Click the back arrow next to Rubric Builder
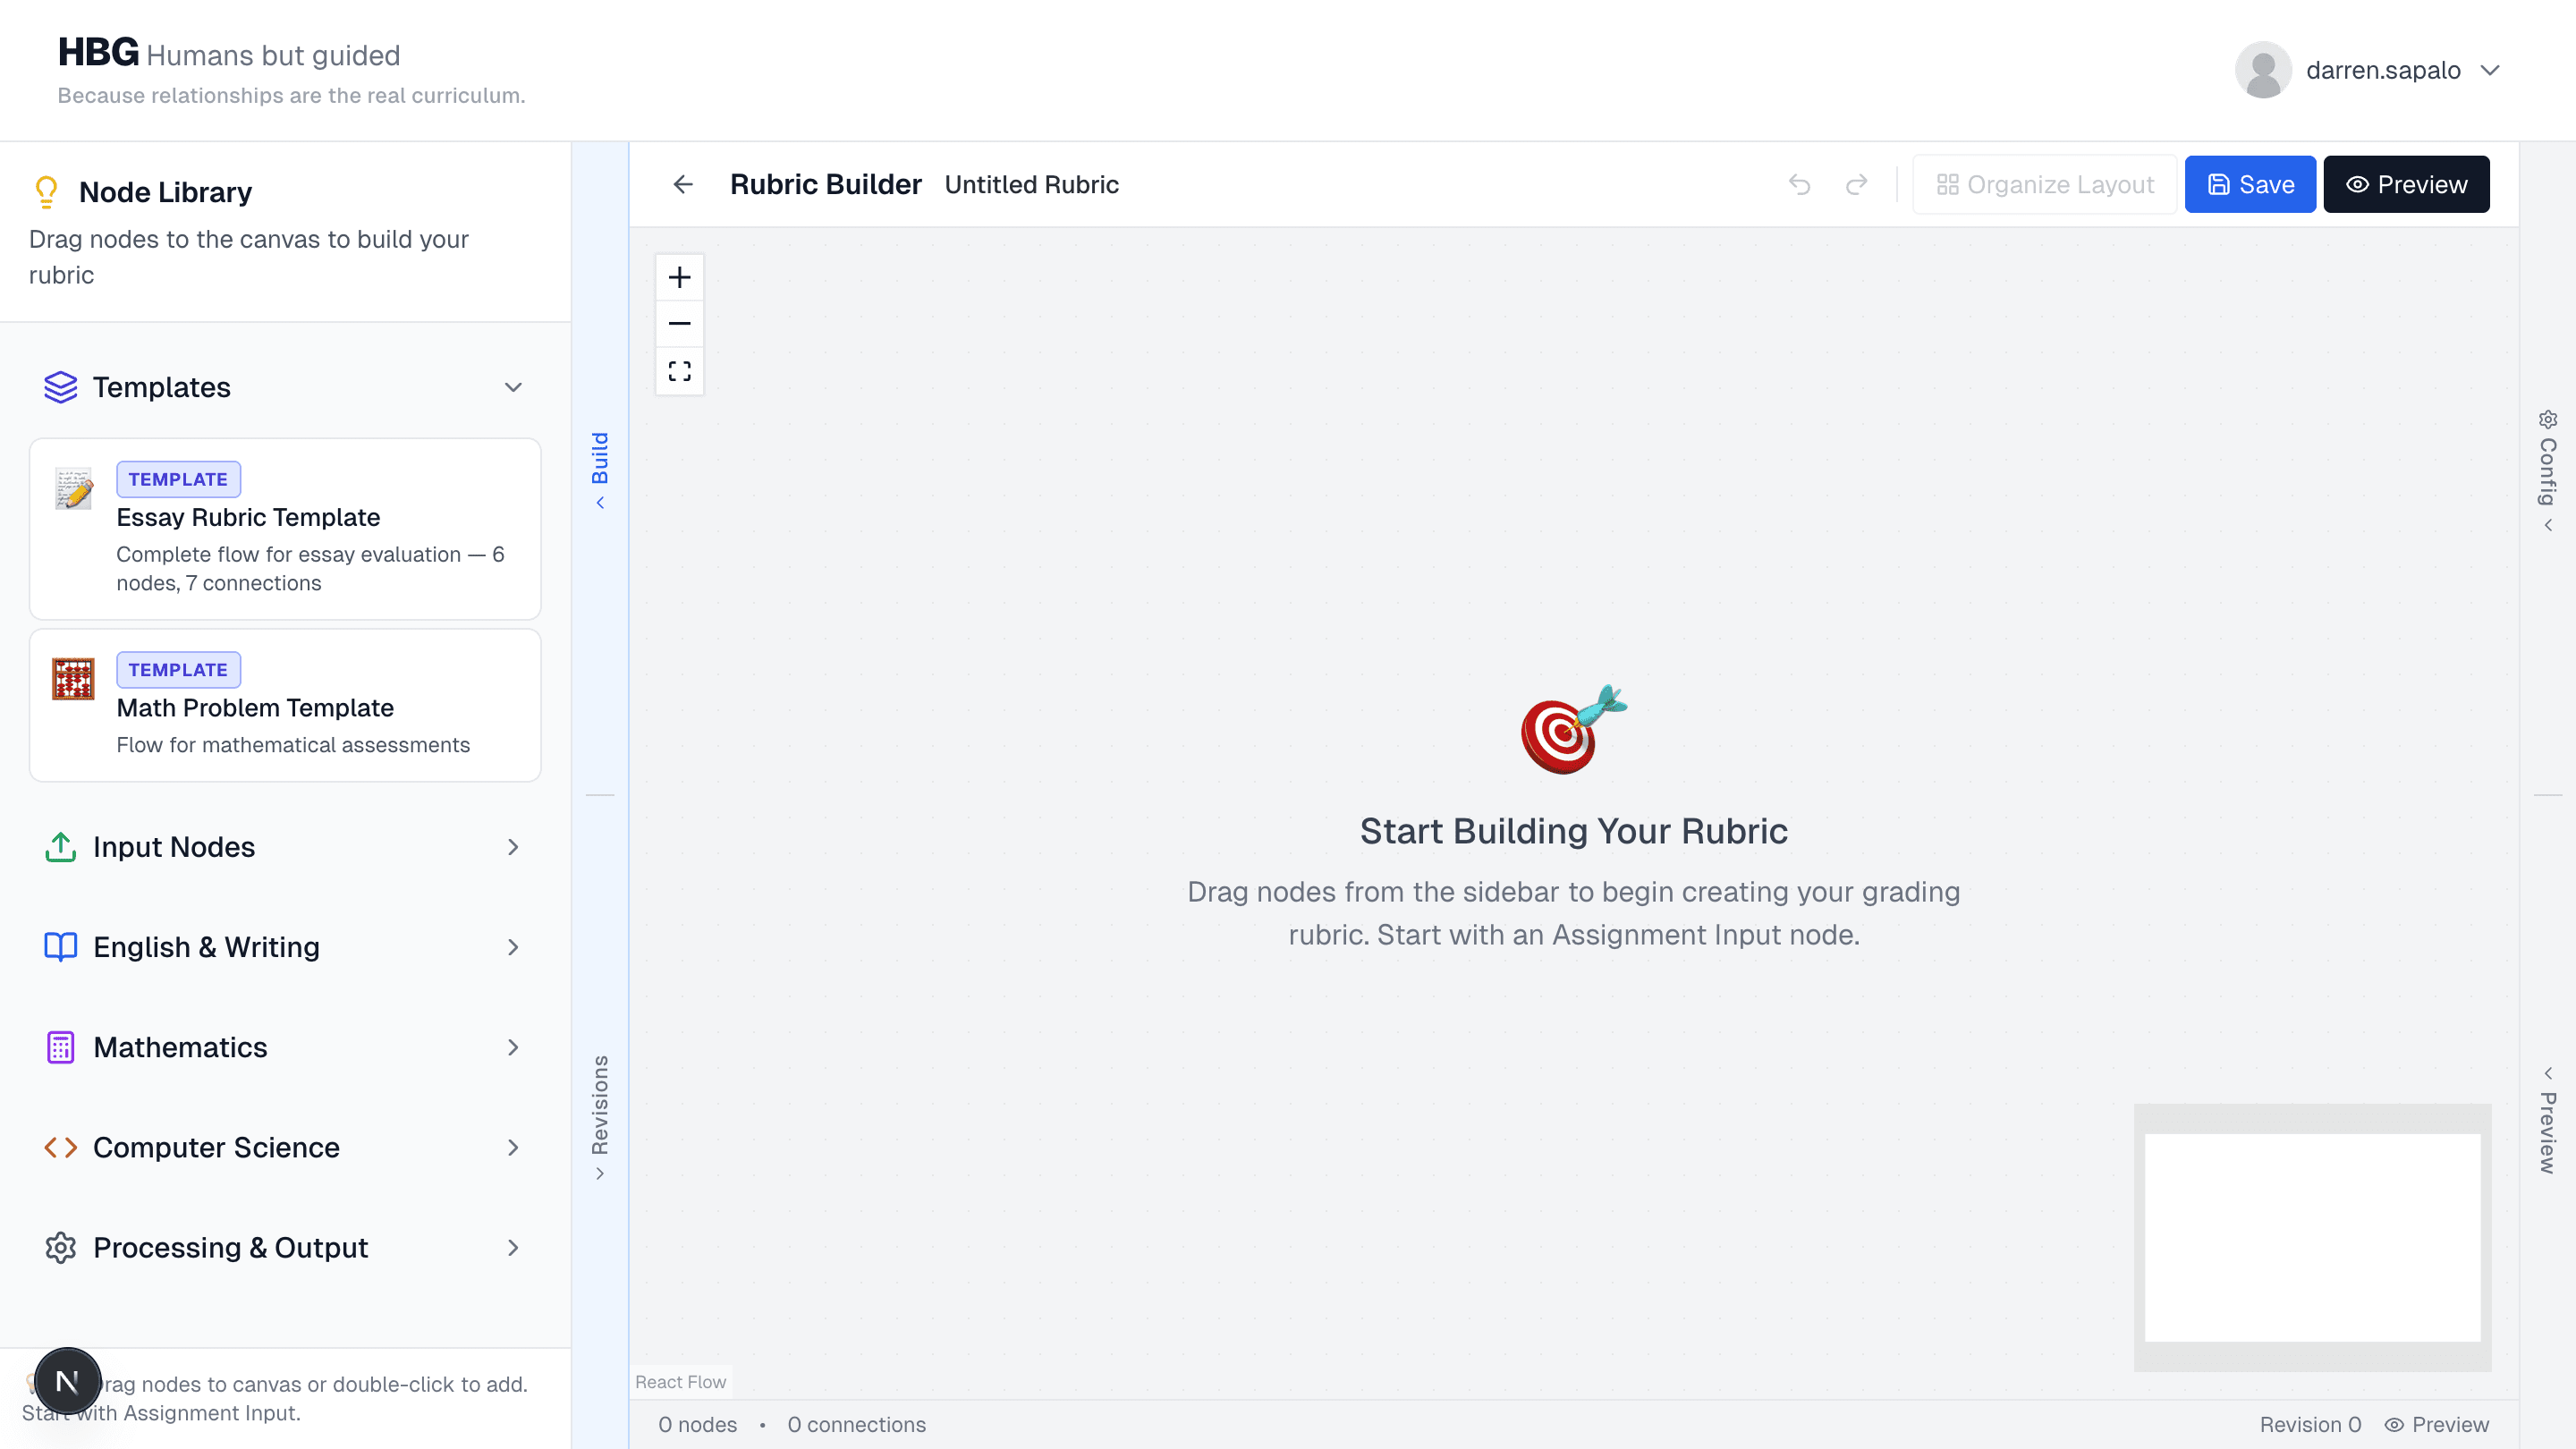 682,184
